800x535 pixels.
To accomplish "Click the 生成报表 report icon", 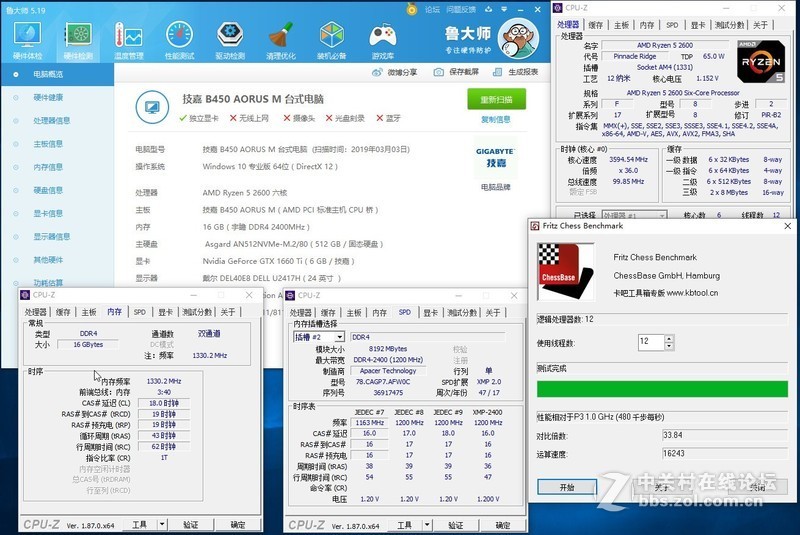I will click(497, 72).
